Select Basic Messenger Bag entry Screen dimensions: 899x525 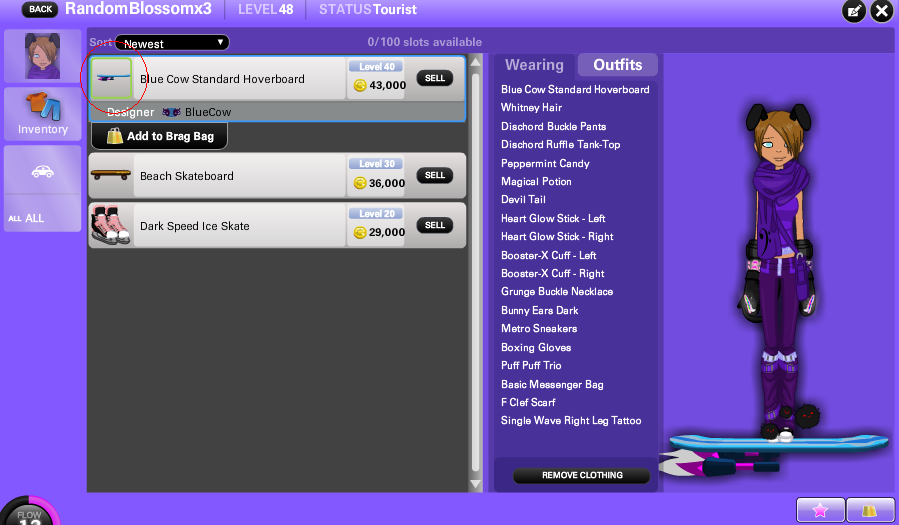[x=552, y=384]
